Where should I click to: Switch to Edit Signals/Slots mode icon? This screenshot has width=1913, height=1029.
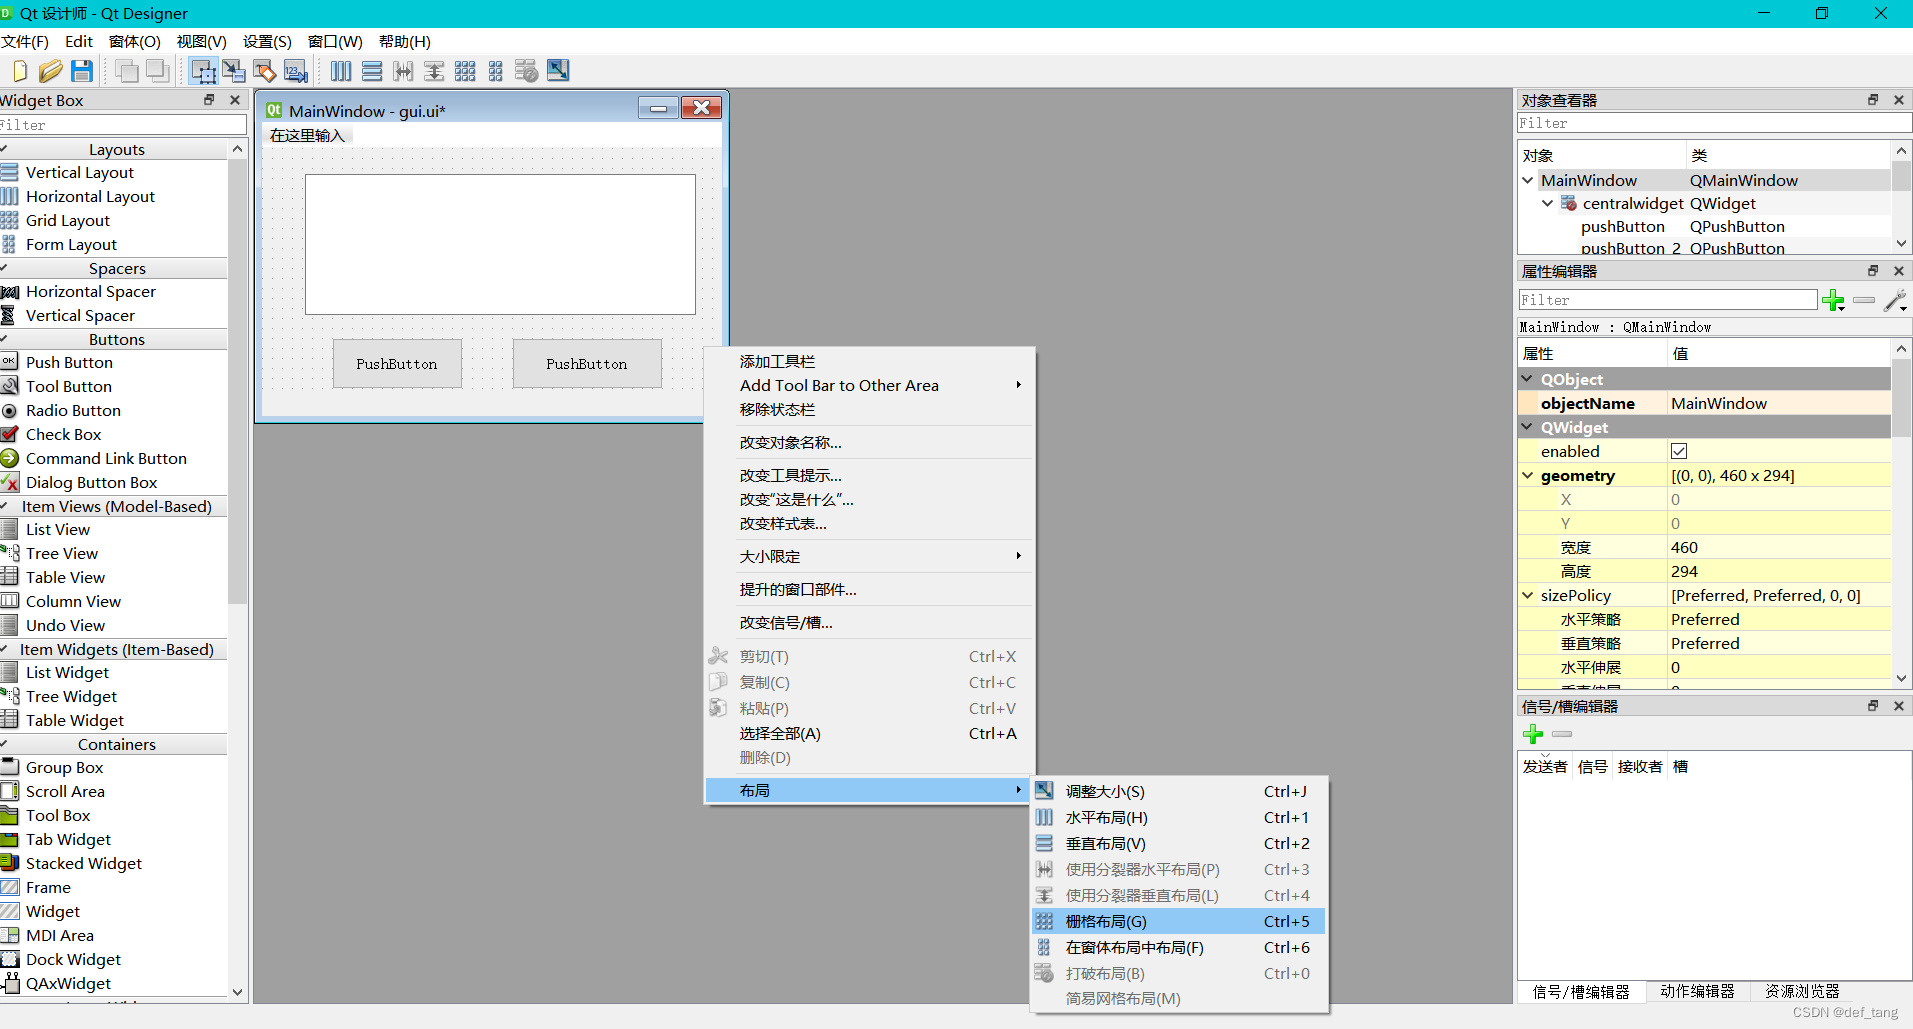[234, 71]
